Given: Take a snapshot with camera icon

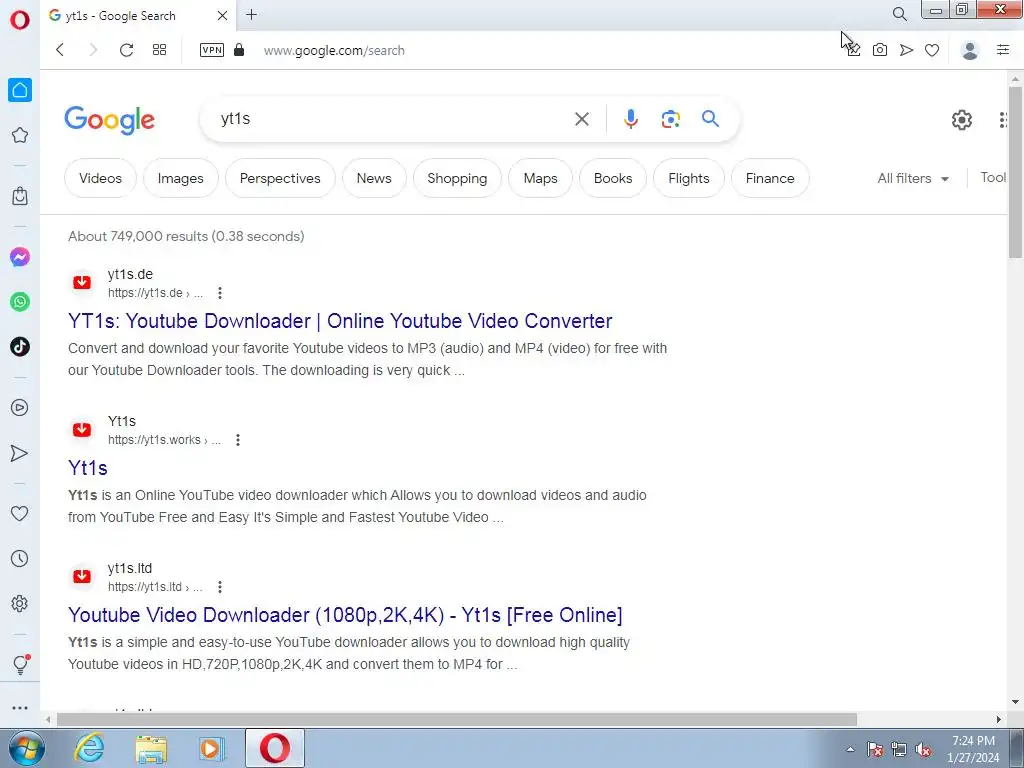Looking at the screenshot, I should (x=880, y=50).
